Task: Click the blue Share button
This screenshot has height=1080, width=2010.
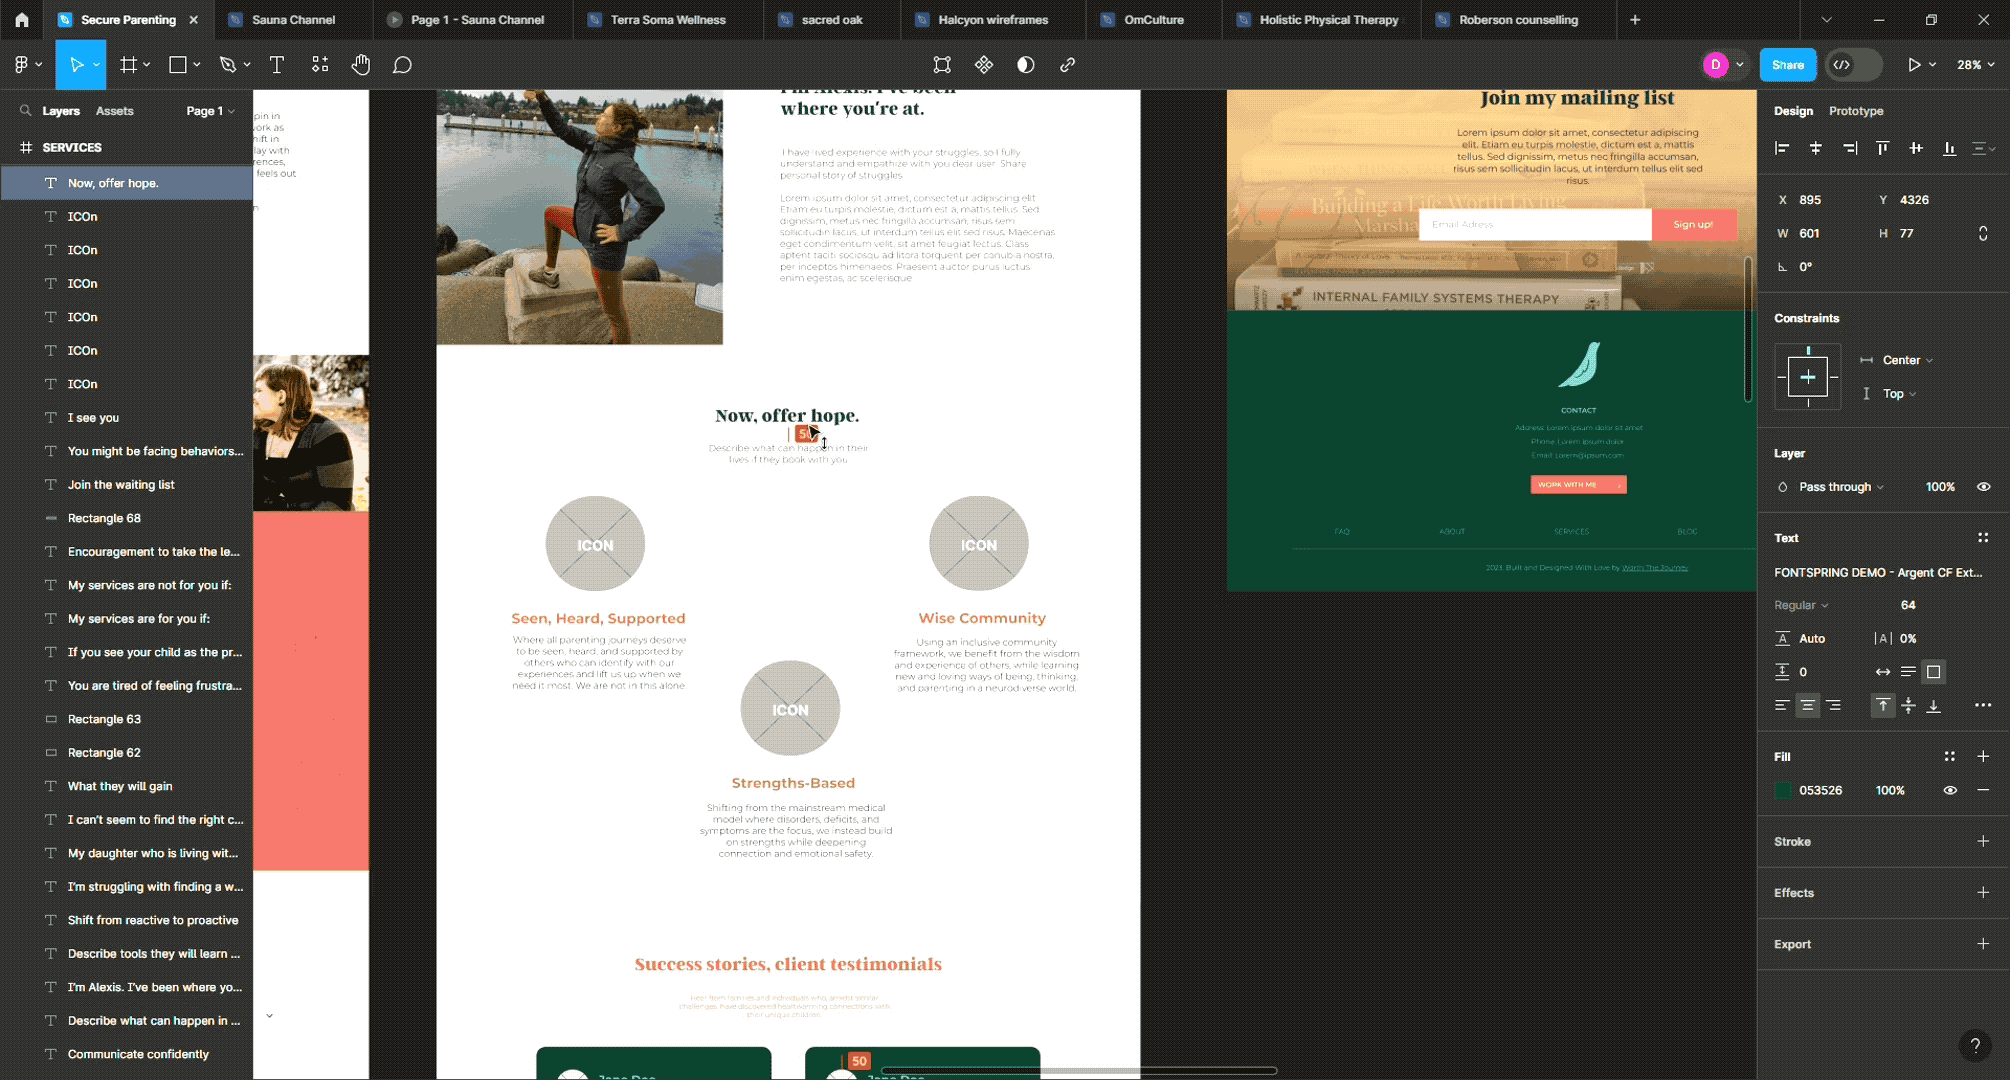Action: click(x=1787, y=65)
